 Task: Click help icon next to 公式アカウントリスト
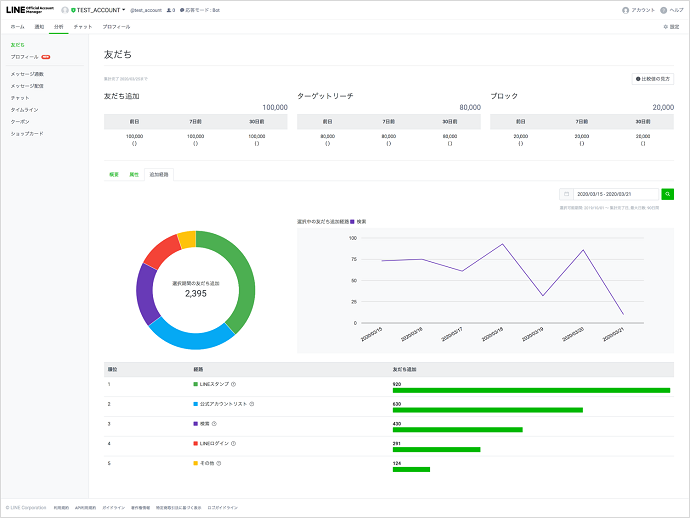[x=250, y=403]
